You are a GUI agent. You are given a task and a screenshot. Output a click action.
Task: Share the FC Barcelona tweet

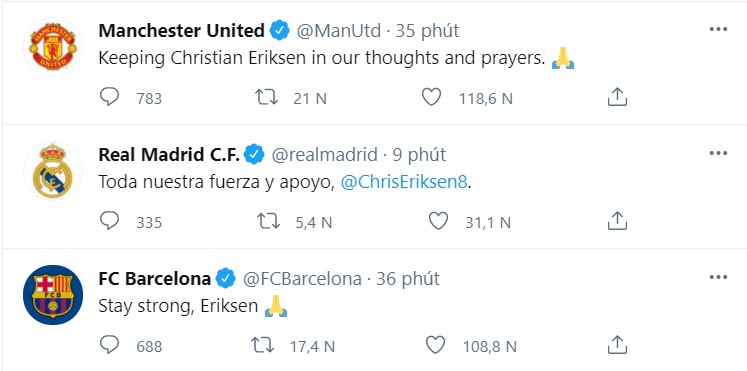tap(617, 344)
